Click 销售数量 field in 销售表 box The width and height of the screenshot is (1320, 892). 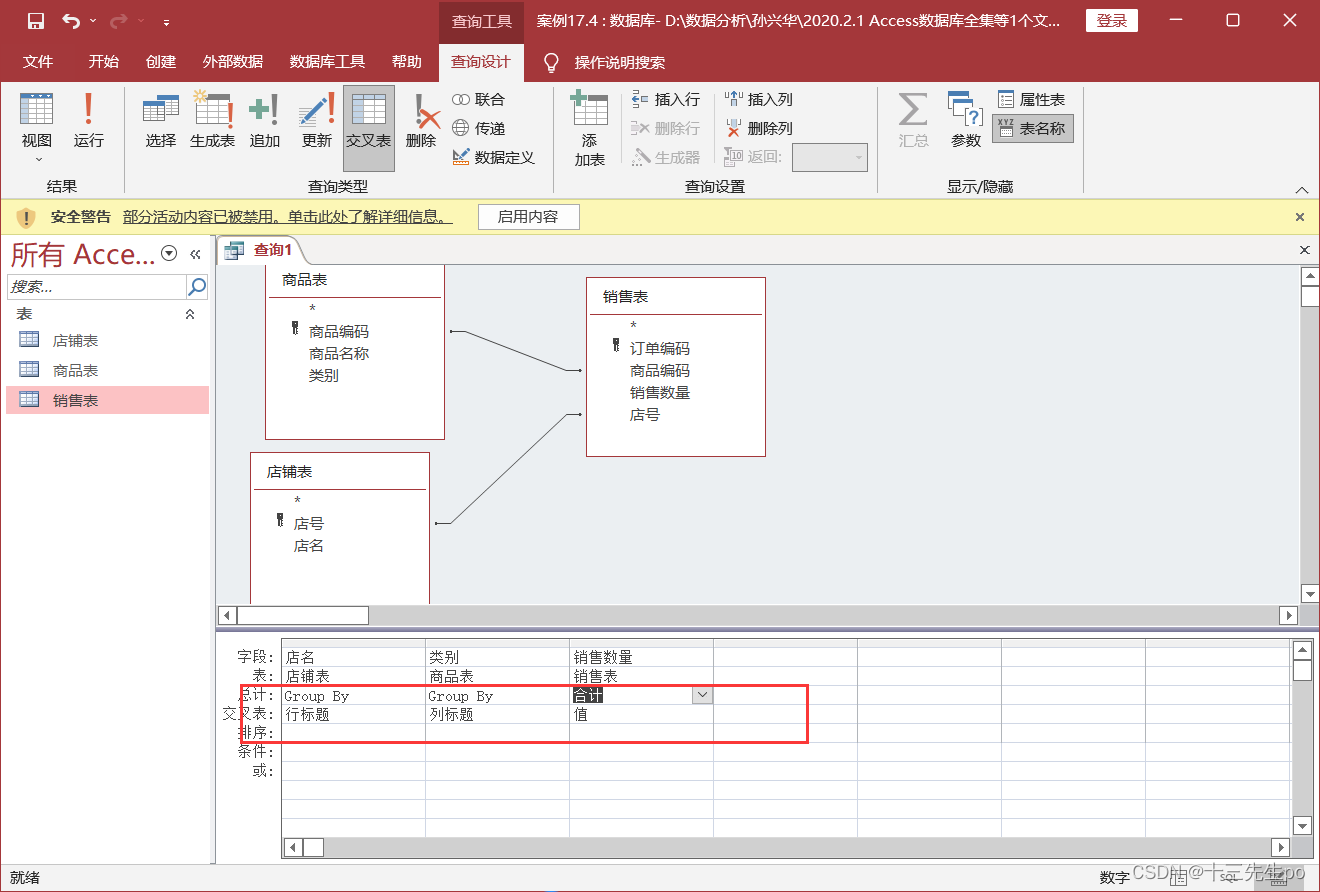[x=660, y=393]
